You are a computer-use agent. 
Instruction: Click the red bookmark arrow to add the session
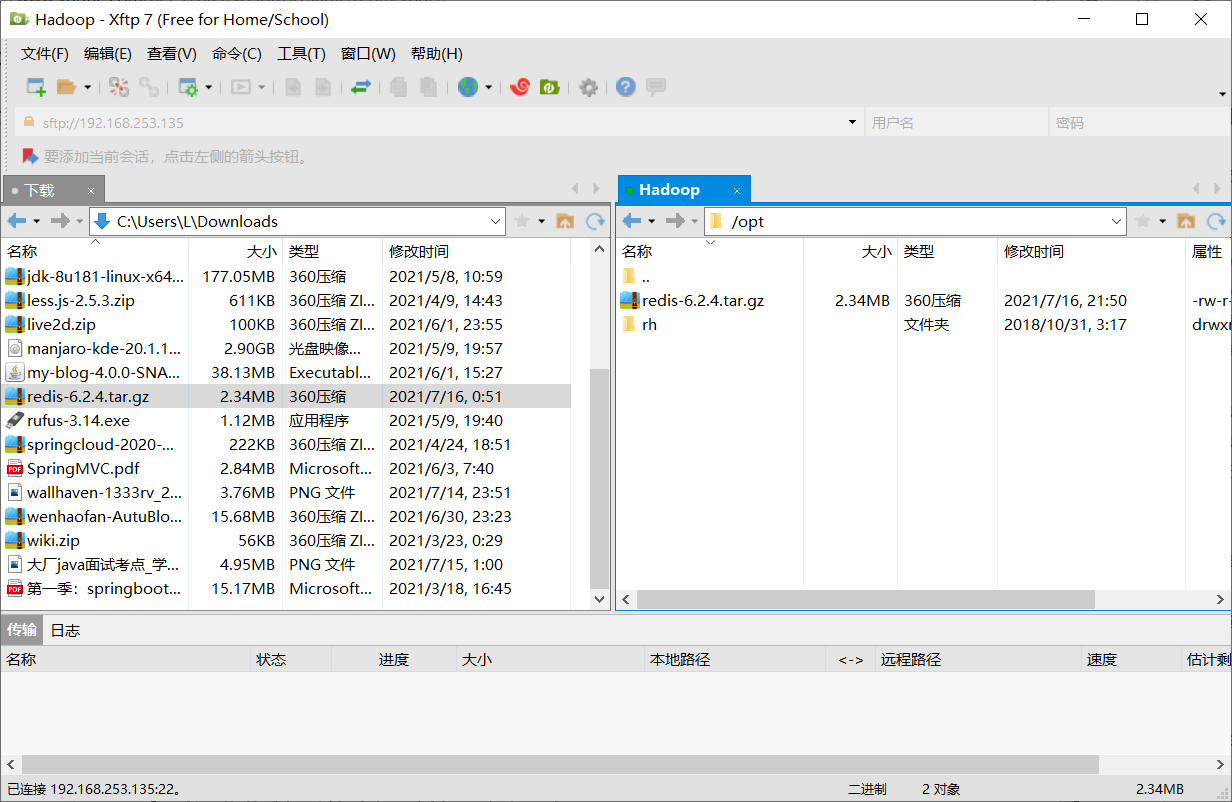[x=30, y=156]
